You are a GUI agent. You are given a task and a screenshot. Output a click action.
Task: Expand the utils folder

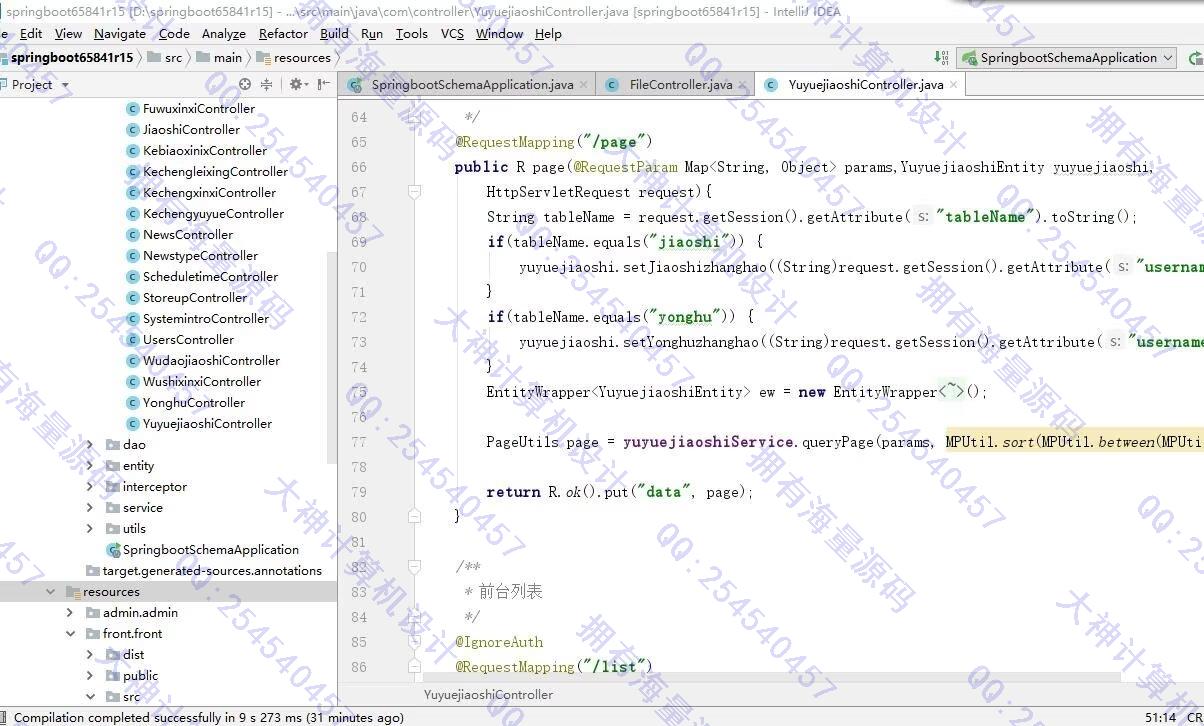coord(89,528)
